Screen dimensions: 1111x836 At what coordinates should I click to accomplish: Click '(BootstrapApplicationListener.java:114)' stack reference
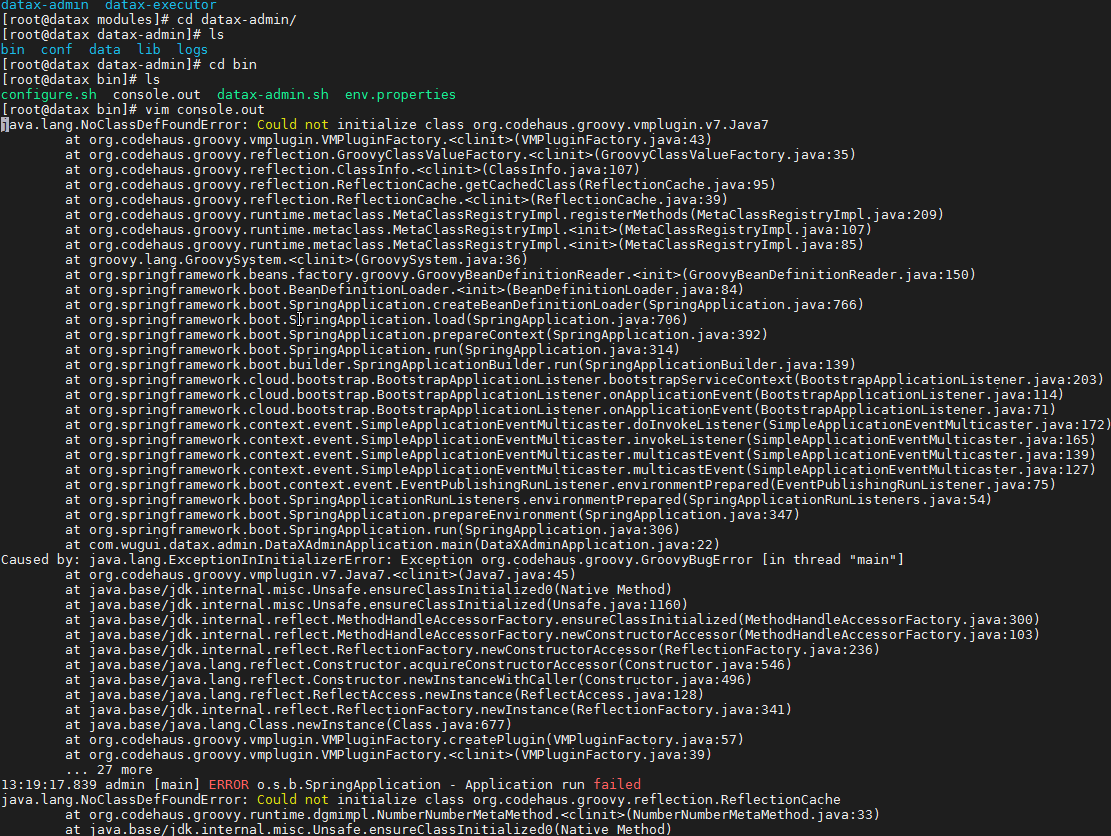tap(908, 395)
